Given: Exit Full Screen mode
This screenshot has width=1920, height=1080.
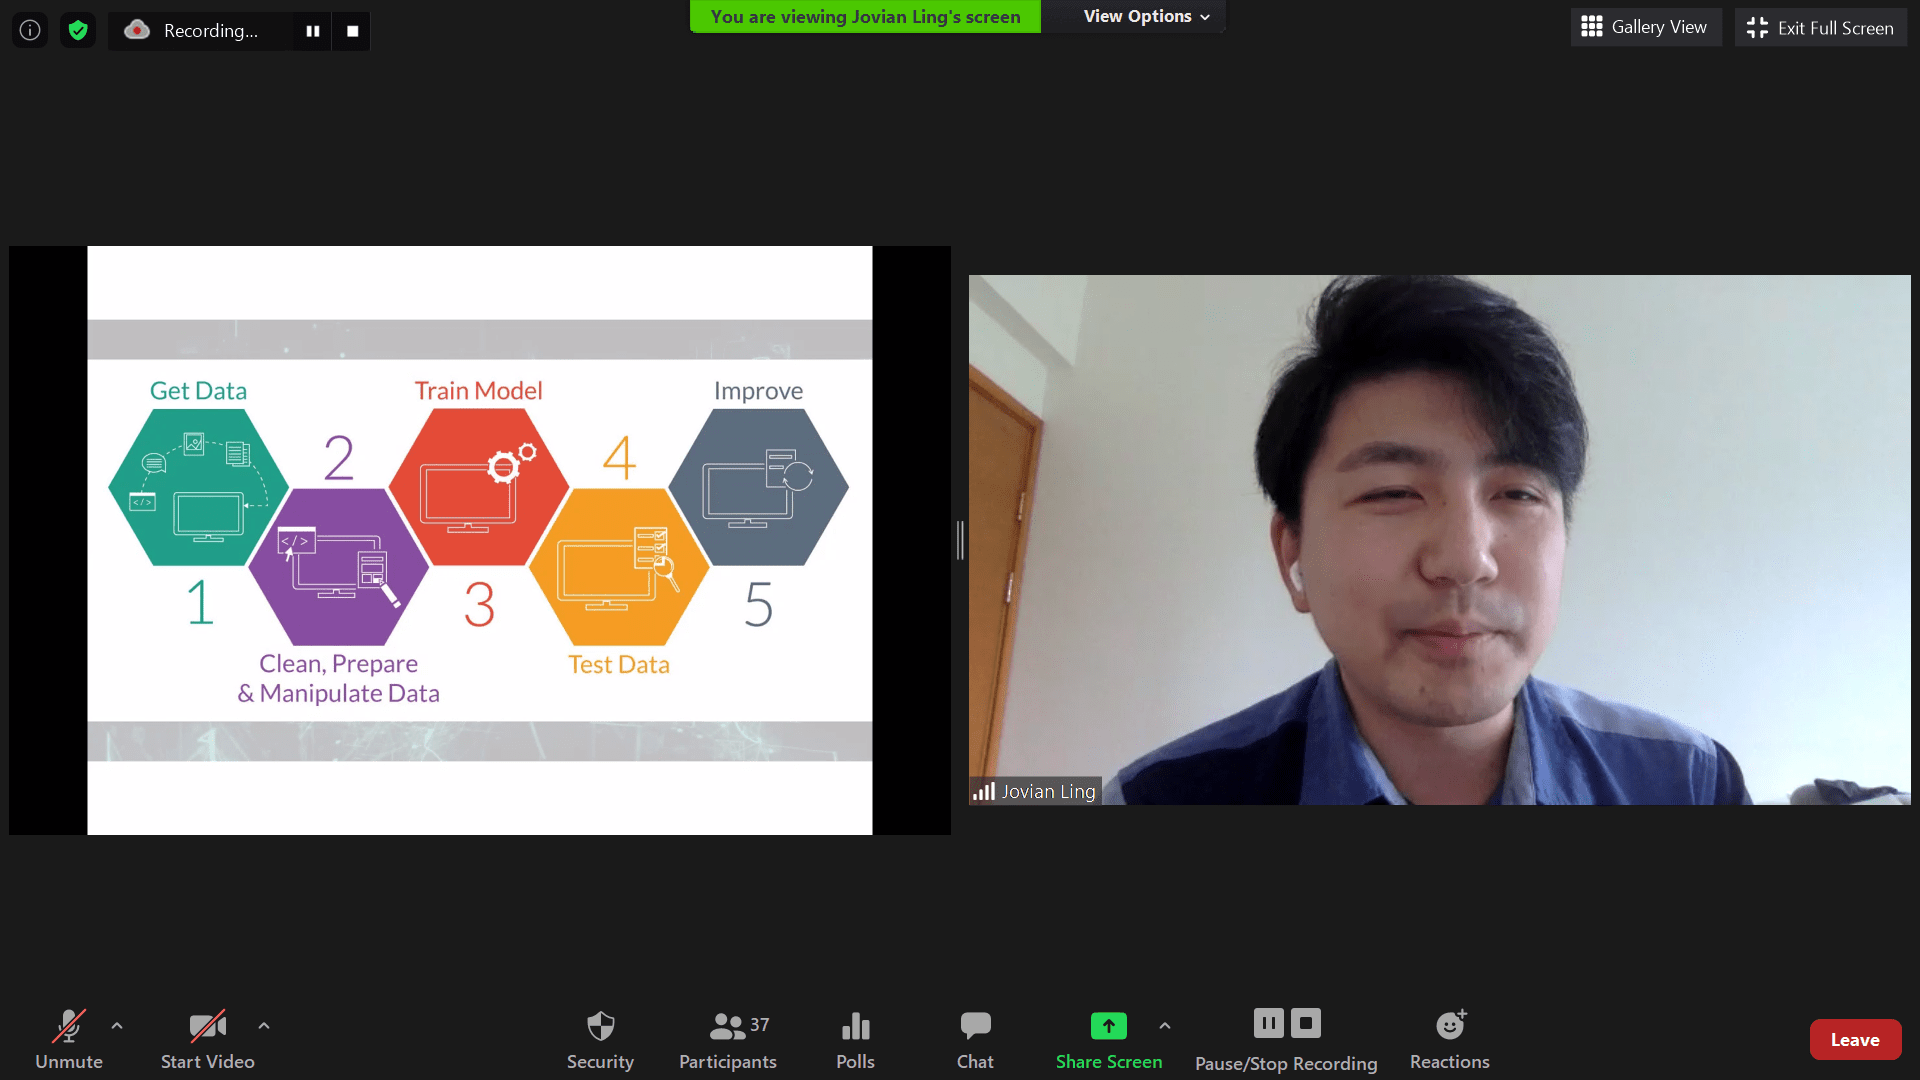Looking at the screenshot, I should point(1820,28).
